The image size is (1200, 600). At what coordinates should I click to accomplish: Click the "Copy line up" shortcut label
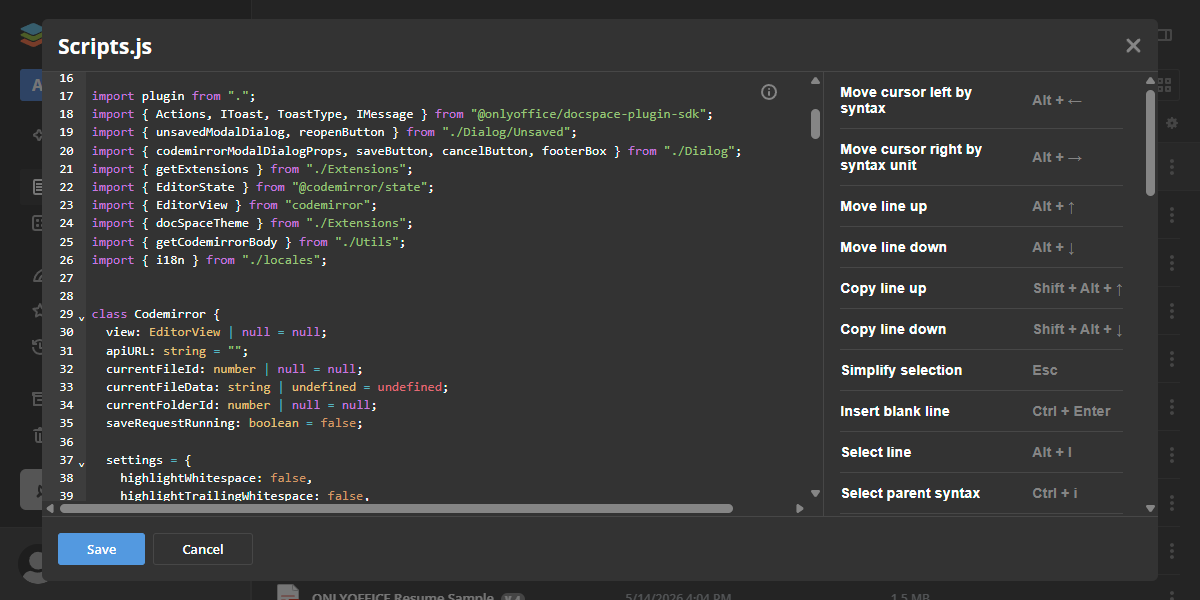[883, 288]
